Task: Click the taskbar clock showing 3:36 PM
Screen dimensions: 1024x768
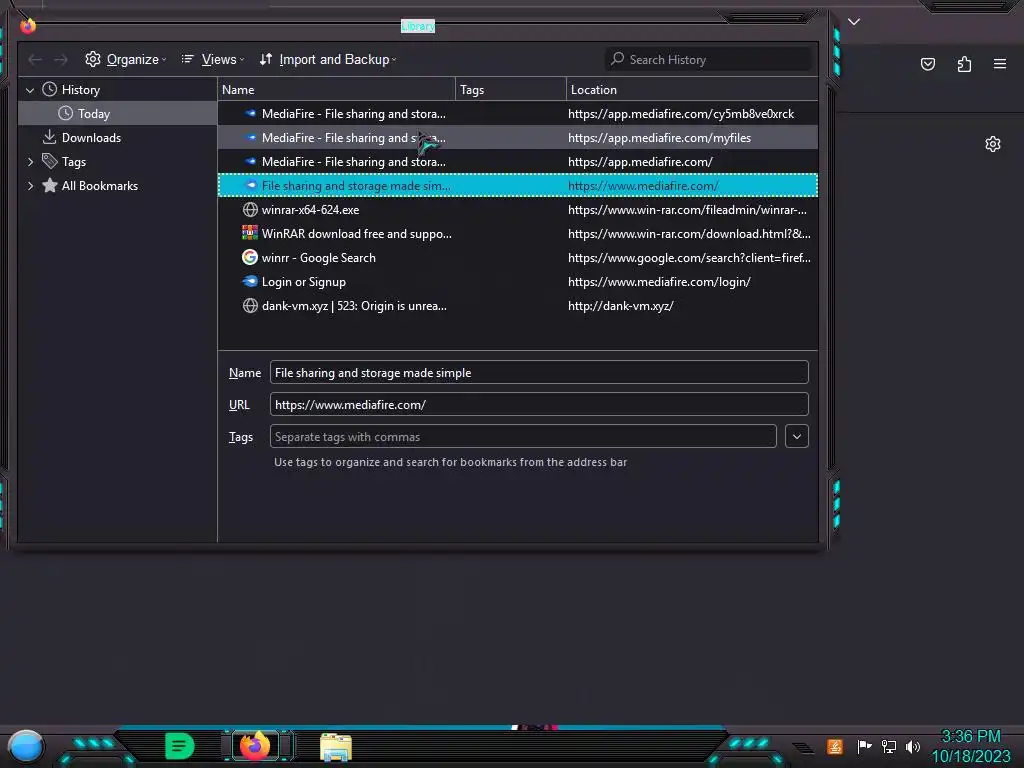Action: pos(970,746)
